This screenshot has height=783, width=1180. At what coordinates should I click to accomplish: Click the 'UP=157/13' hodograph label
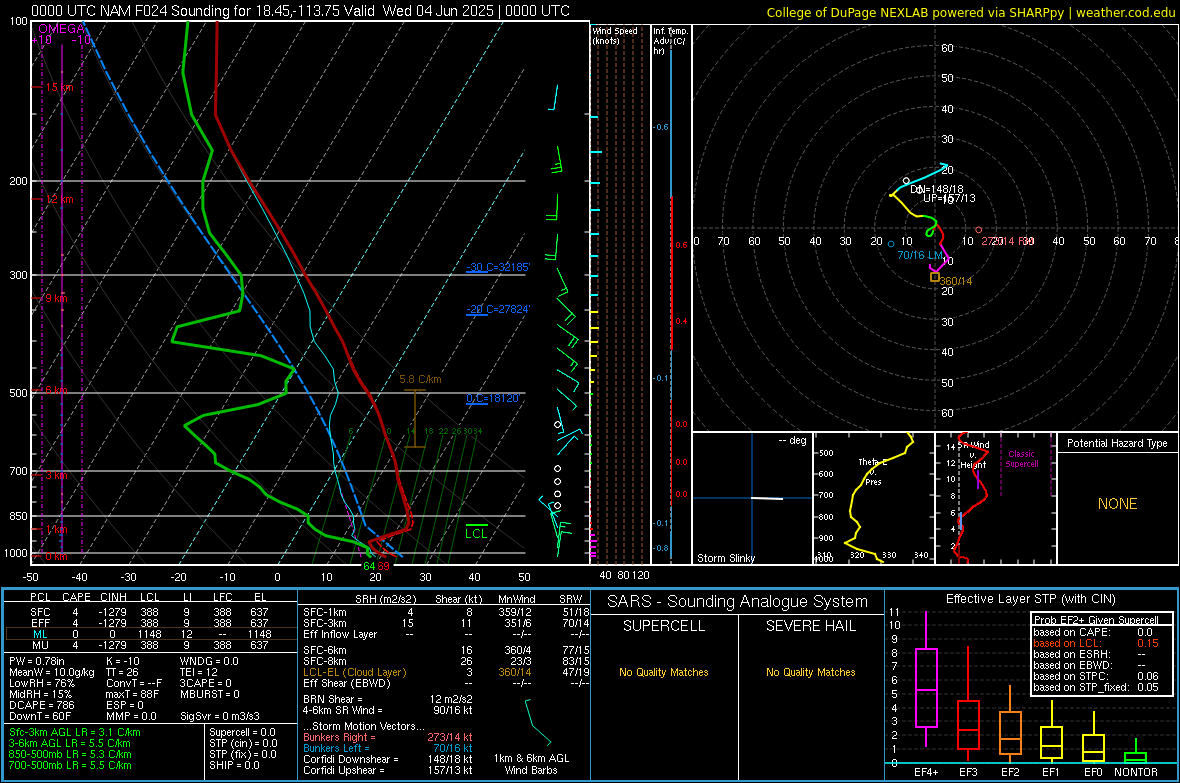(949, 198)
